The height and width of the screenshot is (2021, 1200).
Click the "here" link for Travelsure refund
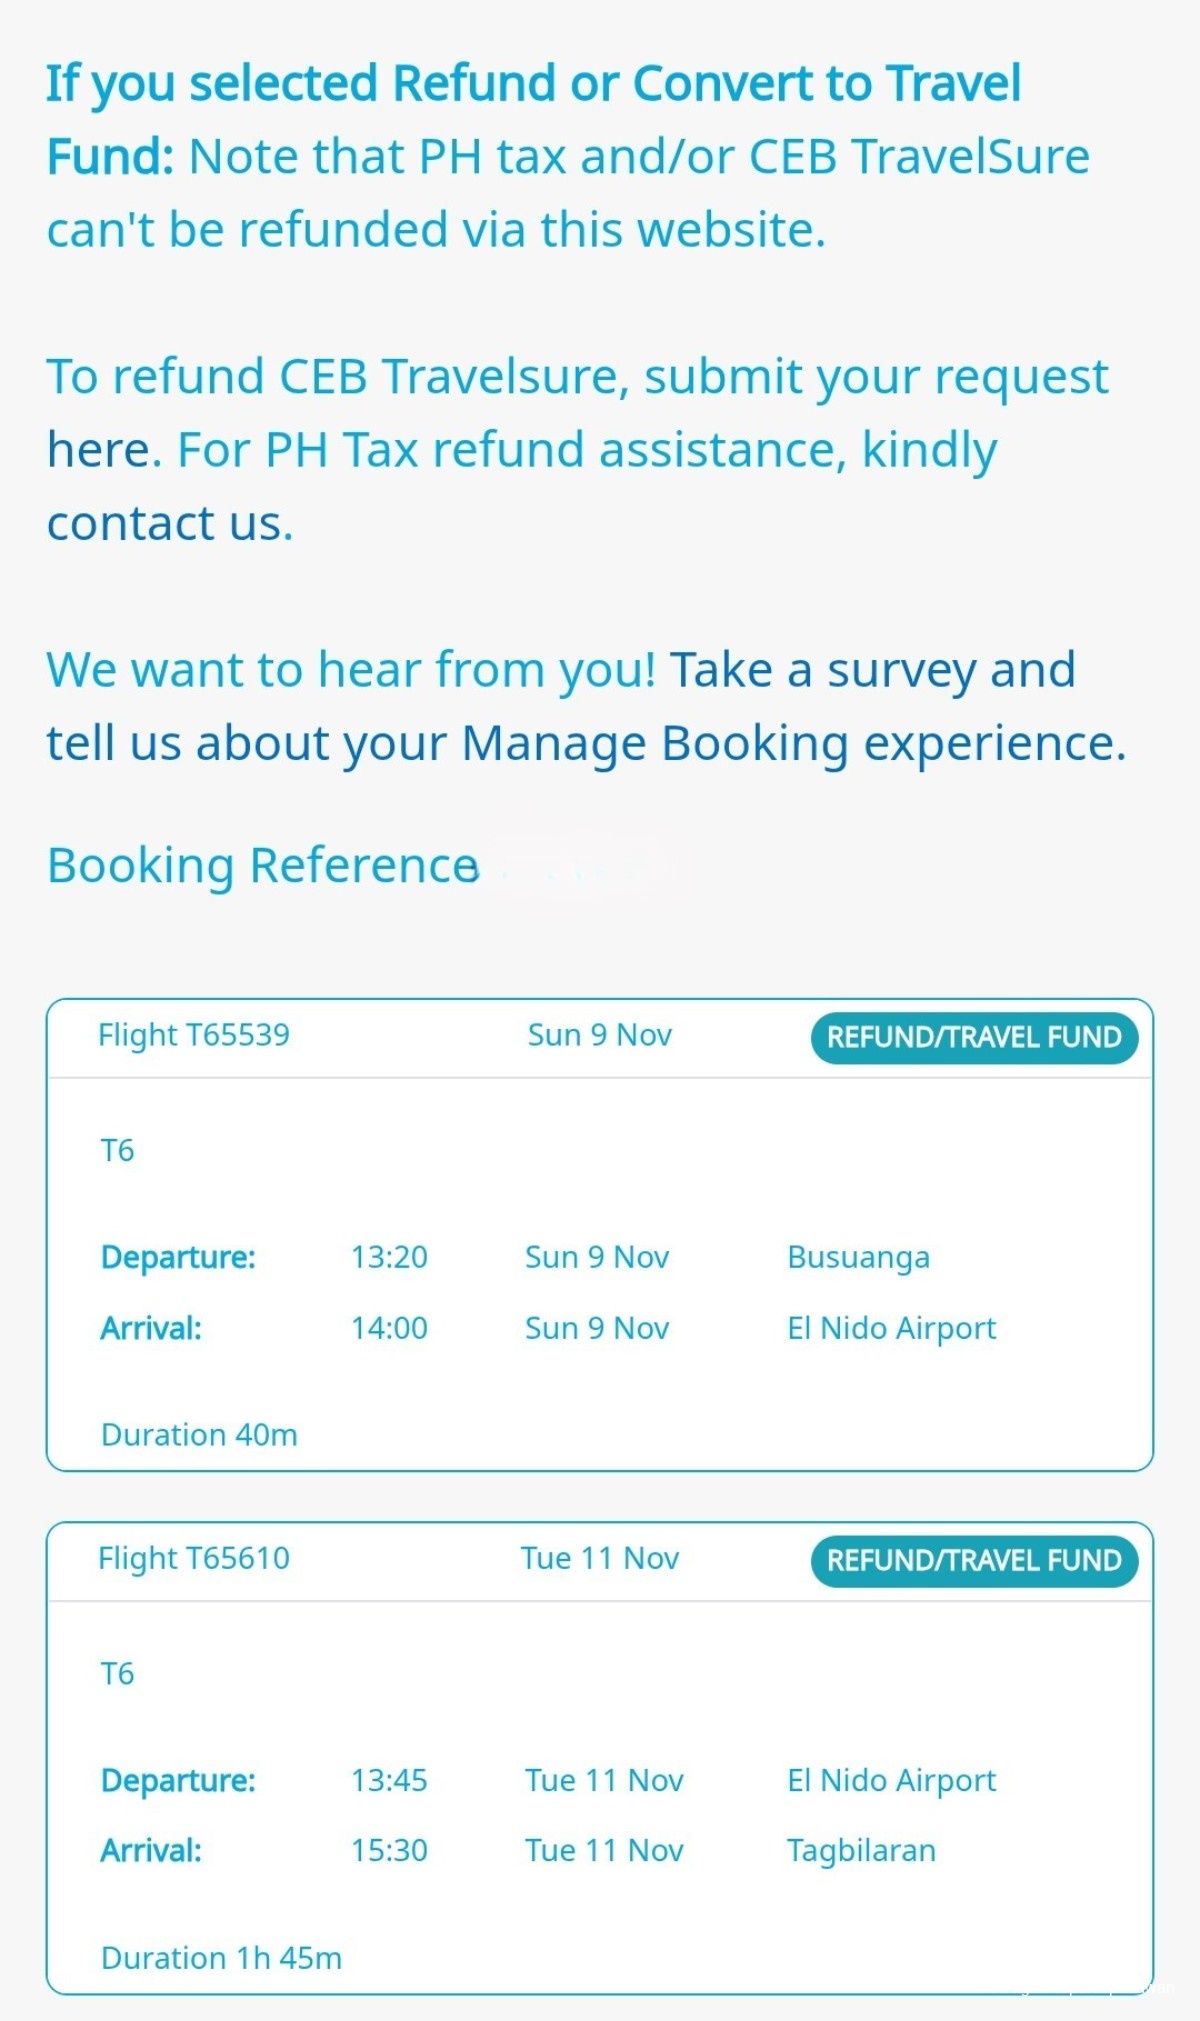102,450
